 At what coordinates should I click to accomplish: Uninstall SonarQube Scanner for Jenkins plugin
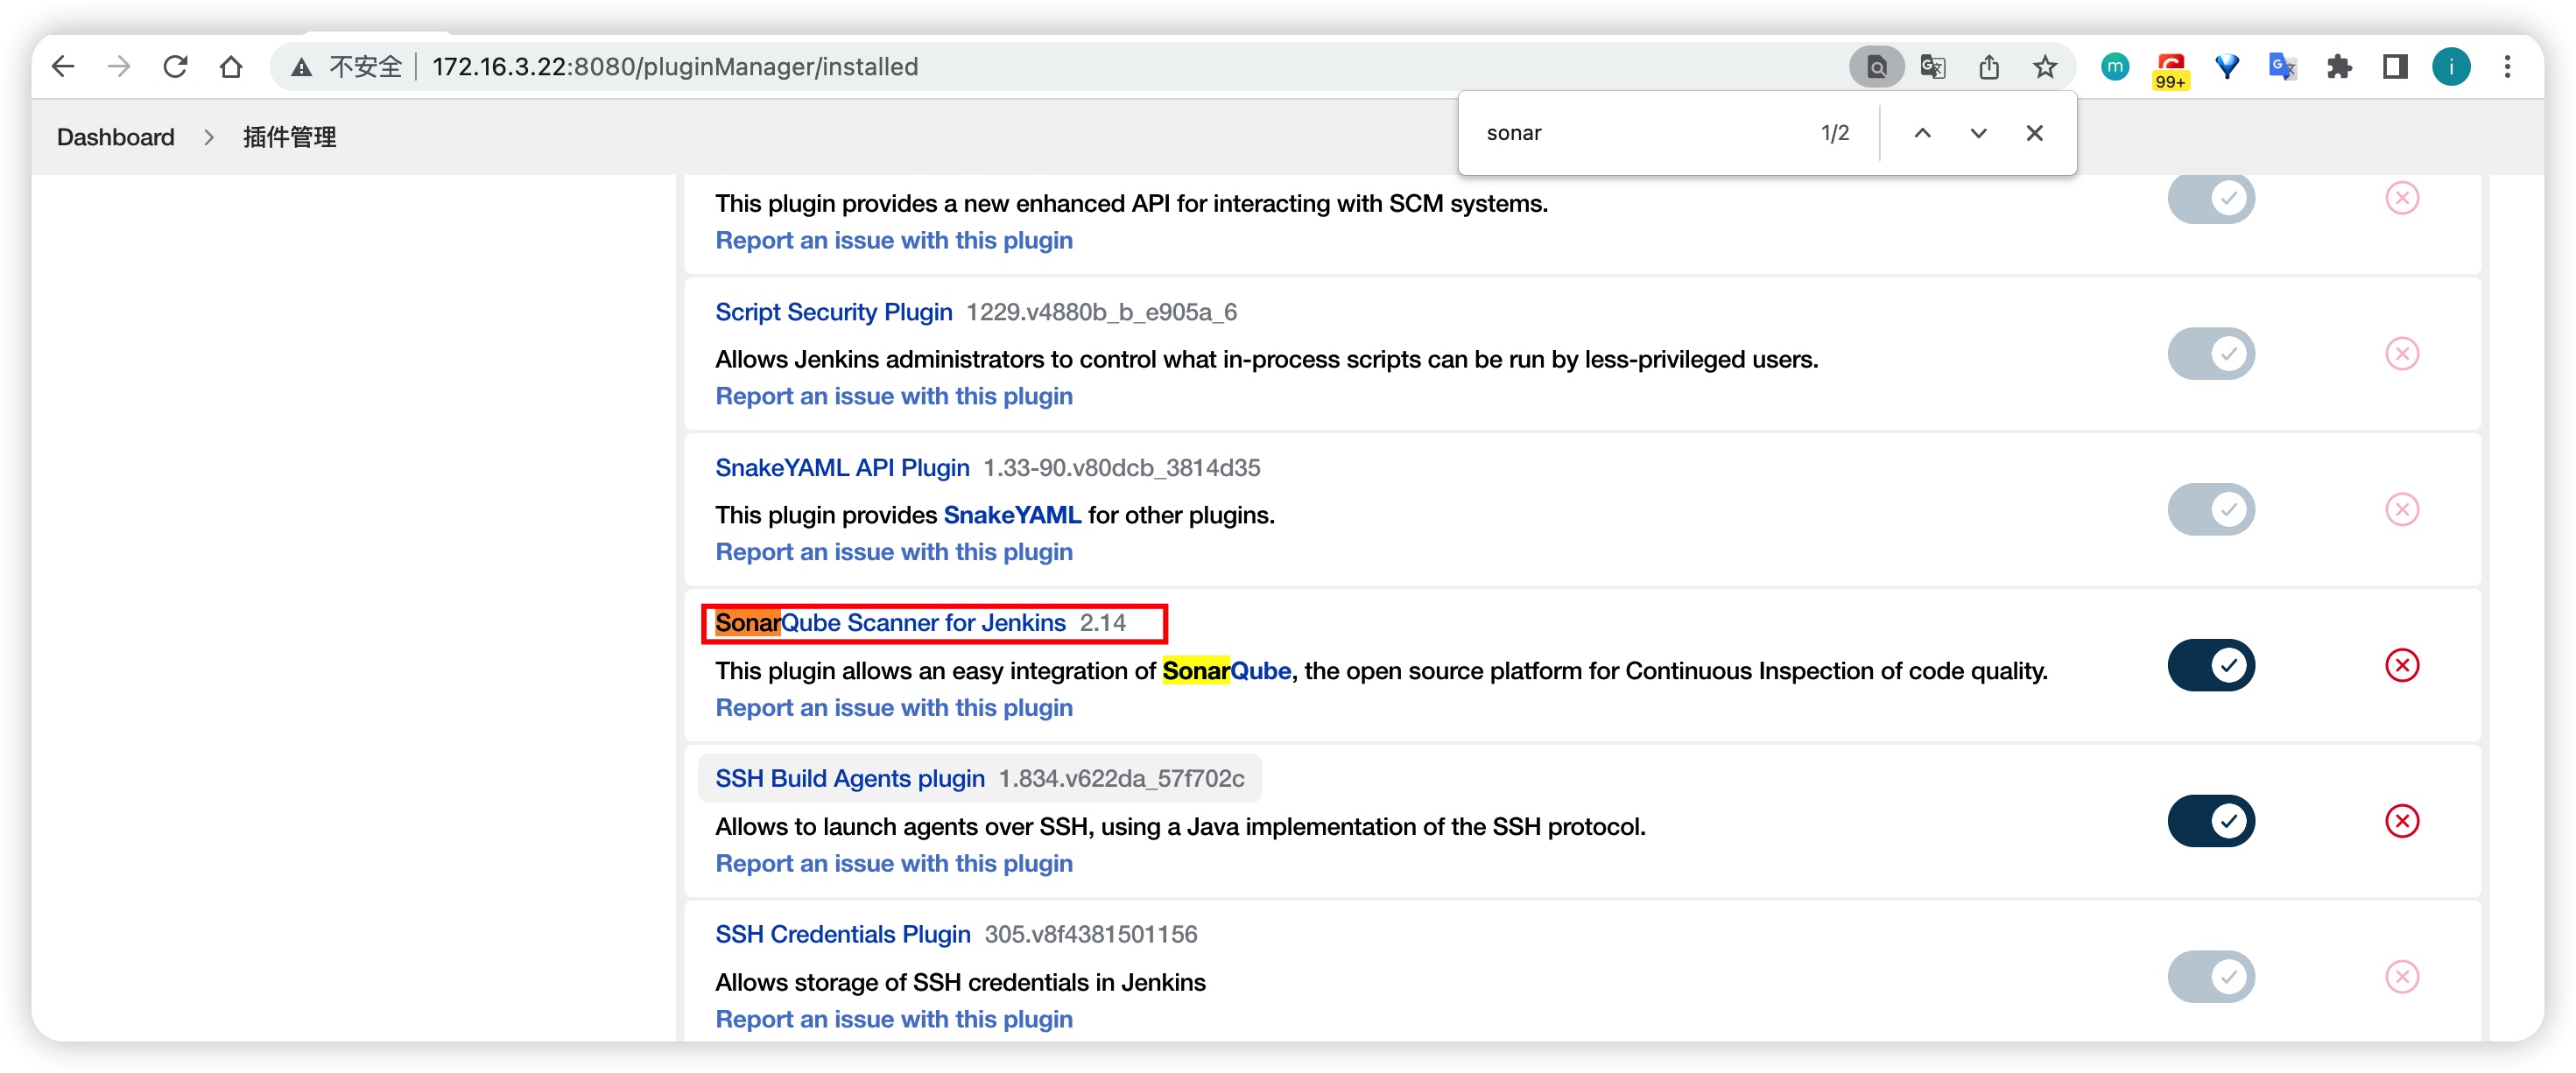click(2401, 666)
